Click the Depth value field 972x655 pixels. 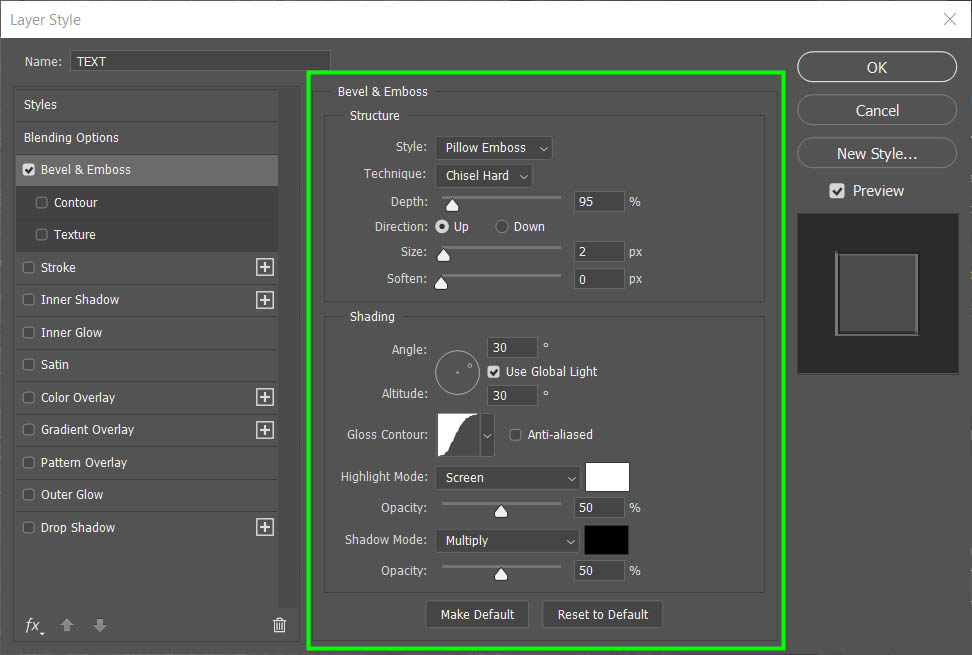pos(599,201)
